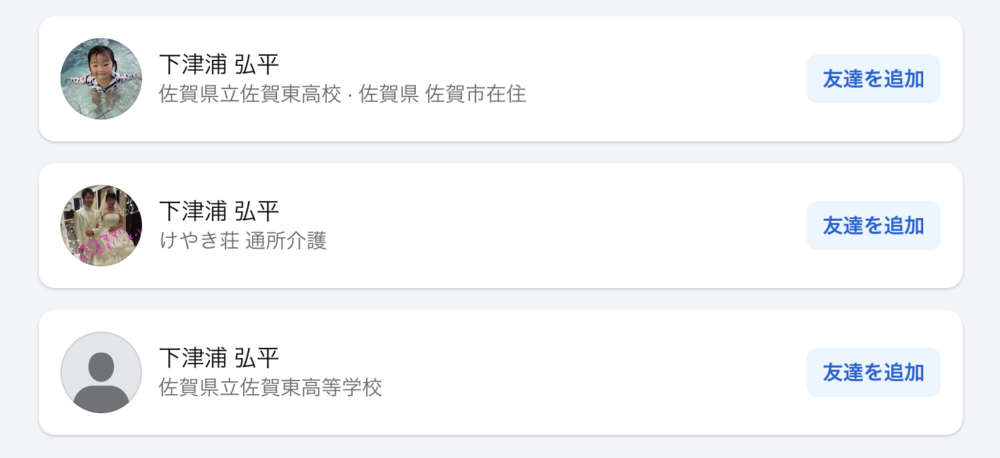Screen dimensions: 1000x458
Task: Open 下津浦 弘平 name above 佐賀市在住 line
Action: (219, 64)
